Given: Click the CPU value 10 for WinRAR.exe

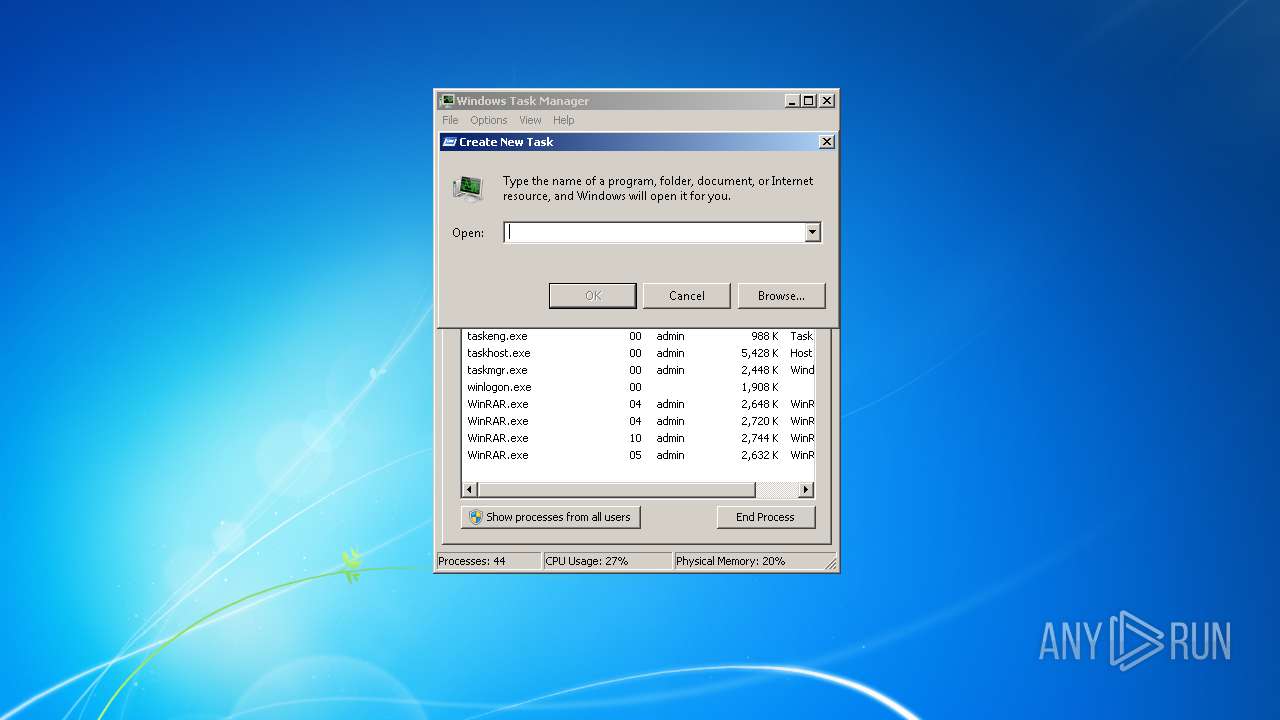Looking at the screenshot, I should click(635, 438).
